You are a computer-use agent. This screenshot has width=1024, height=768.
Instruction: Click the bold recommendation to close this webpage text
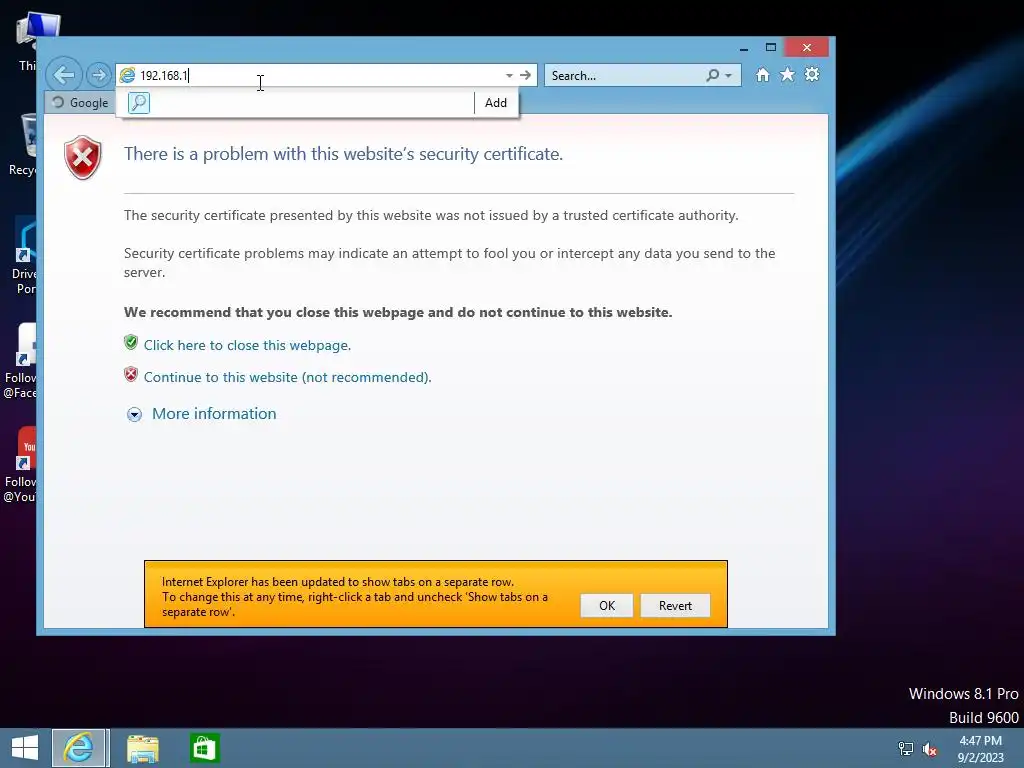pos(398,312)
